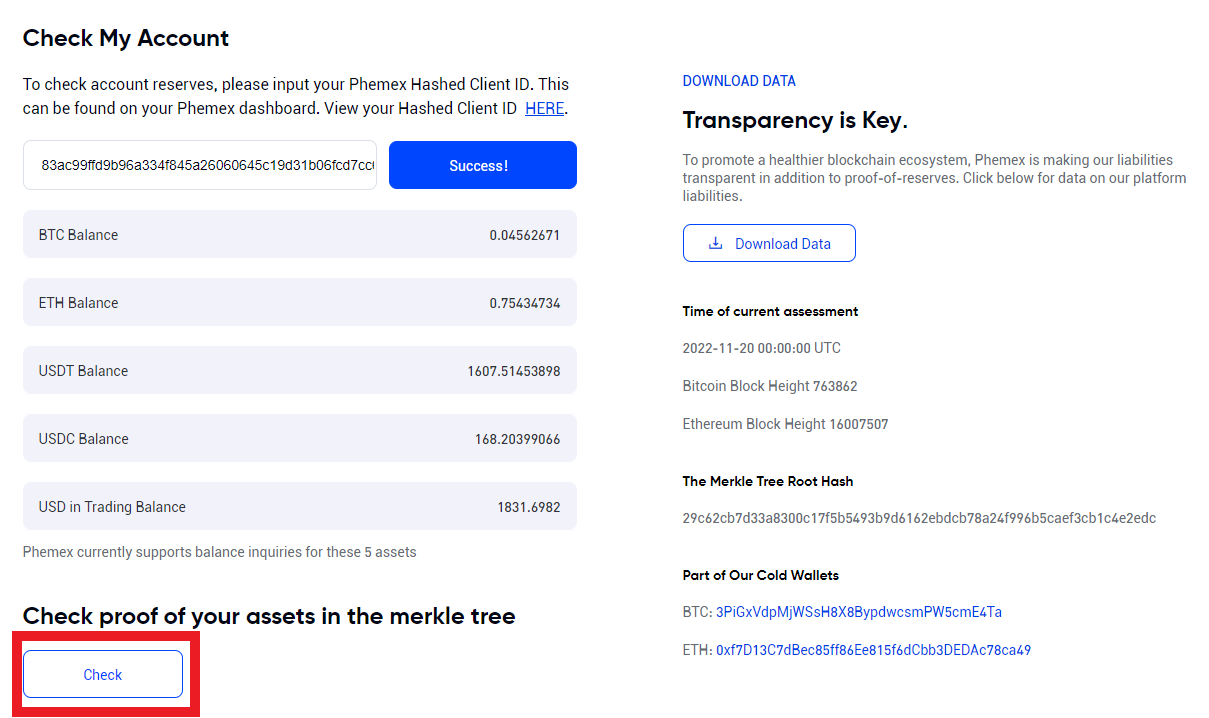This screenshot has width=1209, height=718.
Task: Click the blue Success! button
Action: (483, 165)
